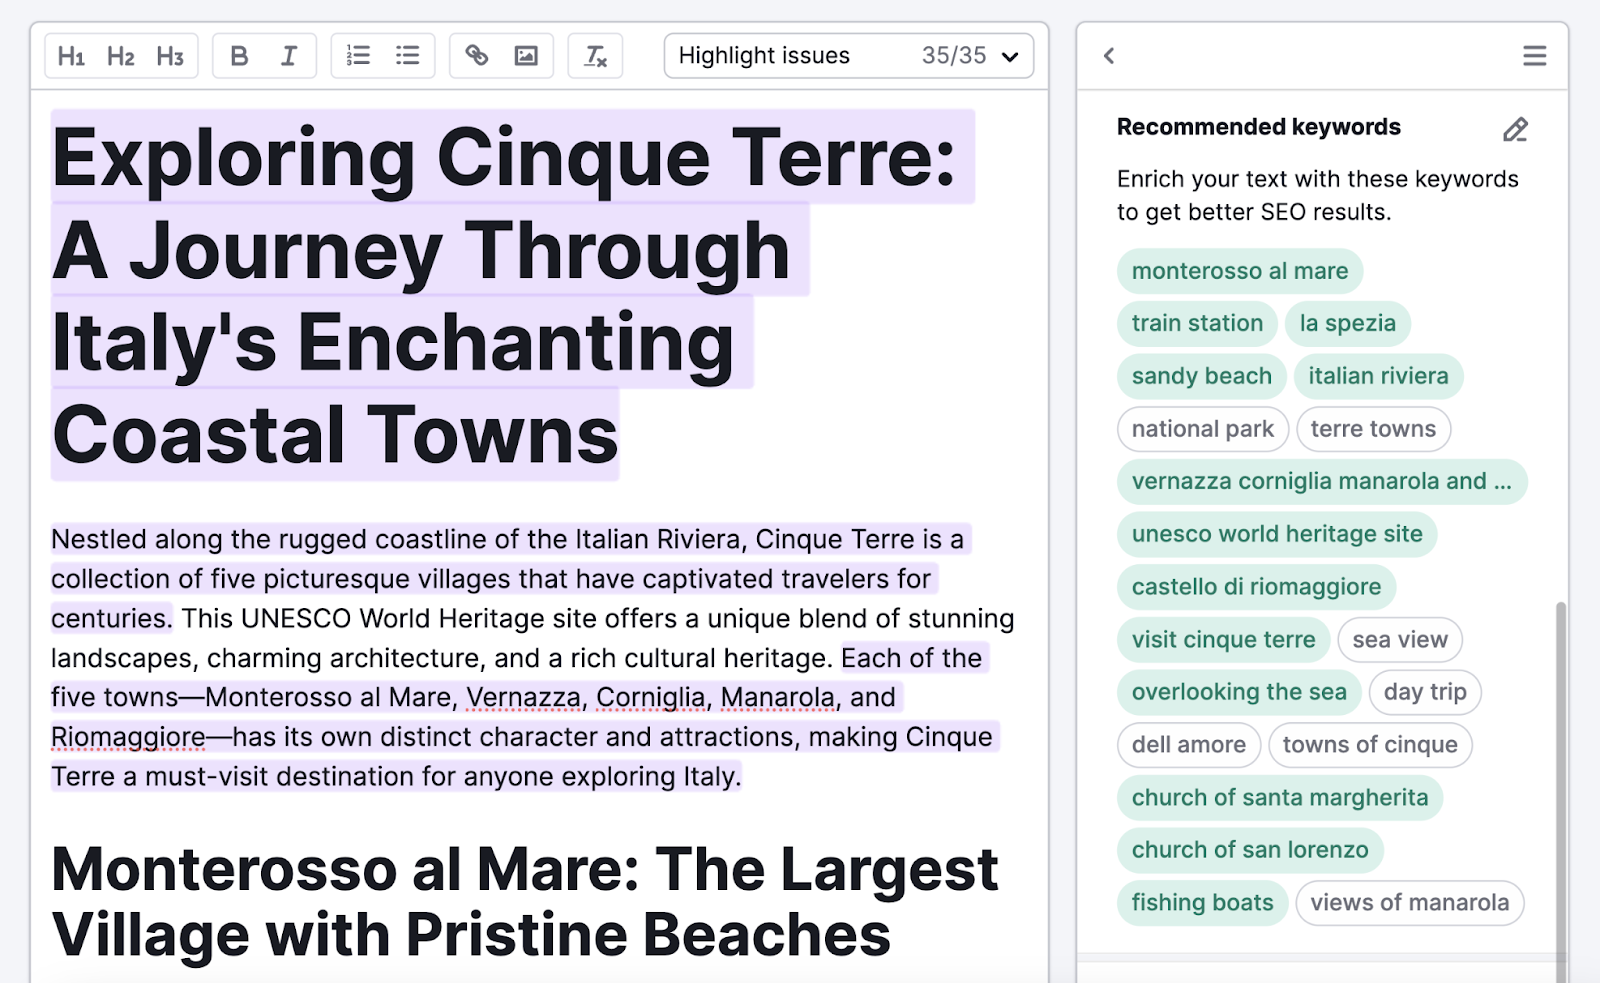1600x983 pixels.
Task: Select the 'fishing boats' keyword
Action: (1201, 902)
